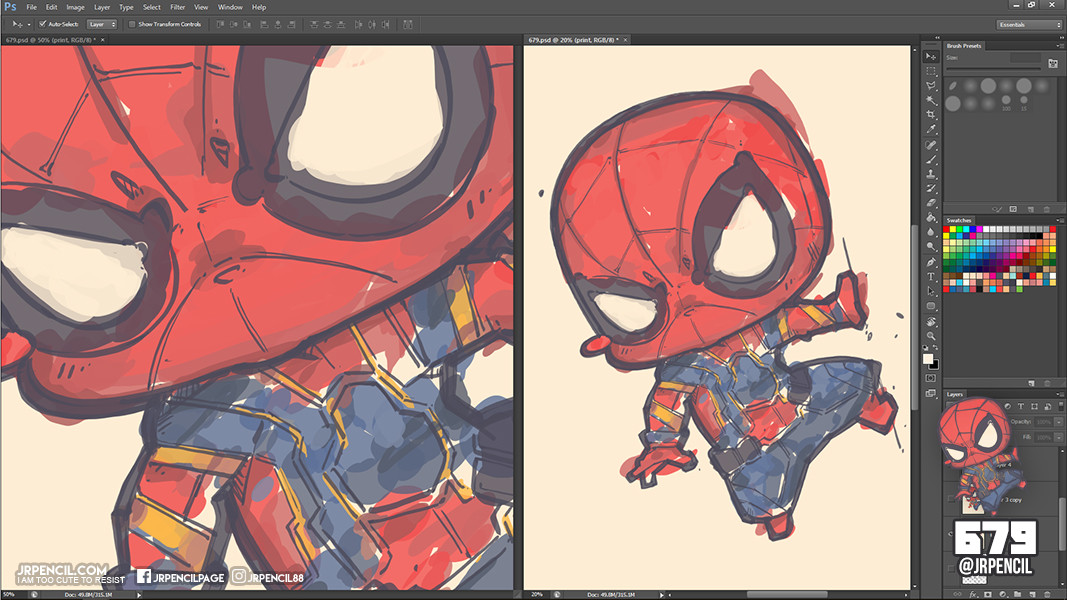Select the Dodge tool
Viewport: 1067px width, 600px height.
(x=931, y=247)
